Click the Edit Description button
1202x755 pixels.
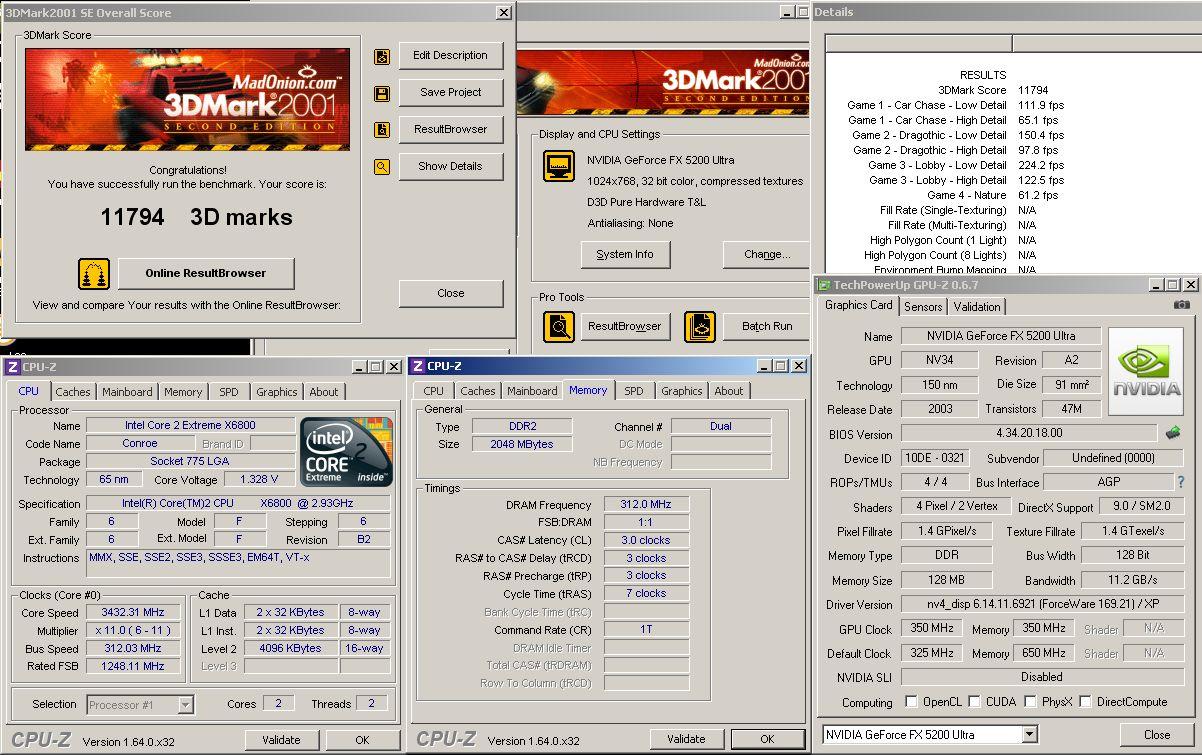pos(450,56)
